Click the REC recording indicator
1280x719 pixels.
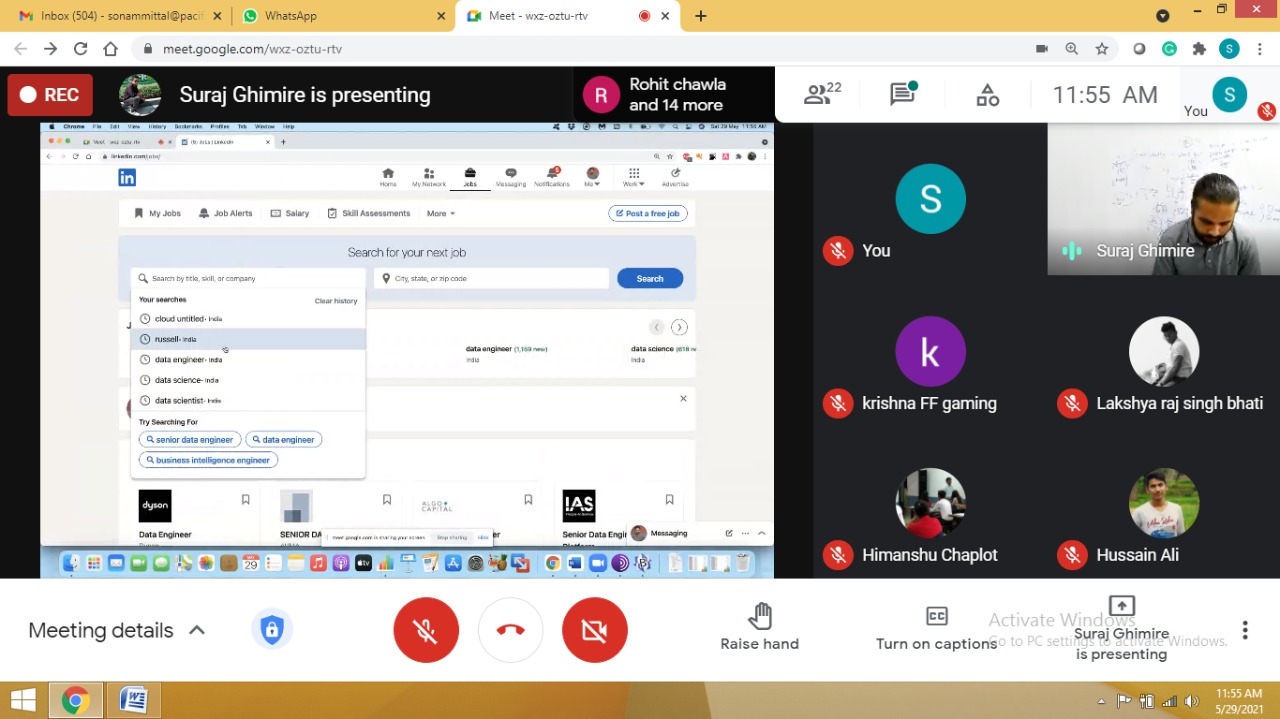(x=50, y=95)
